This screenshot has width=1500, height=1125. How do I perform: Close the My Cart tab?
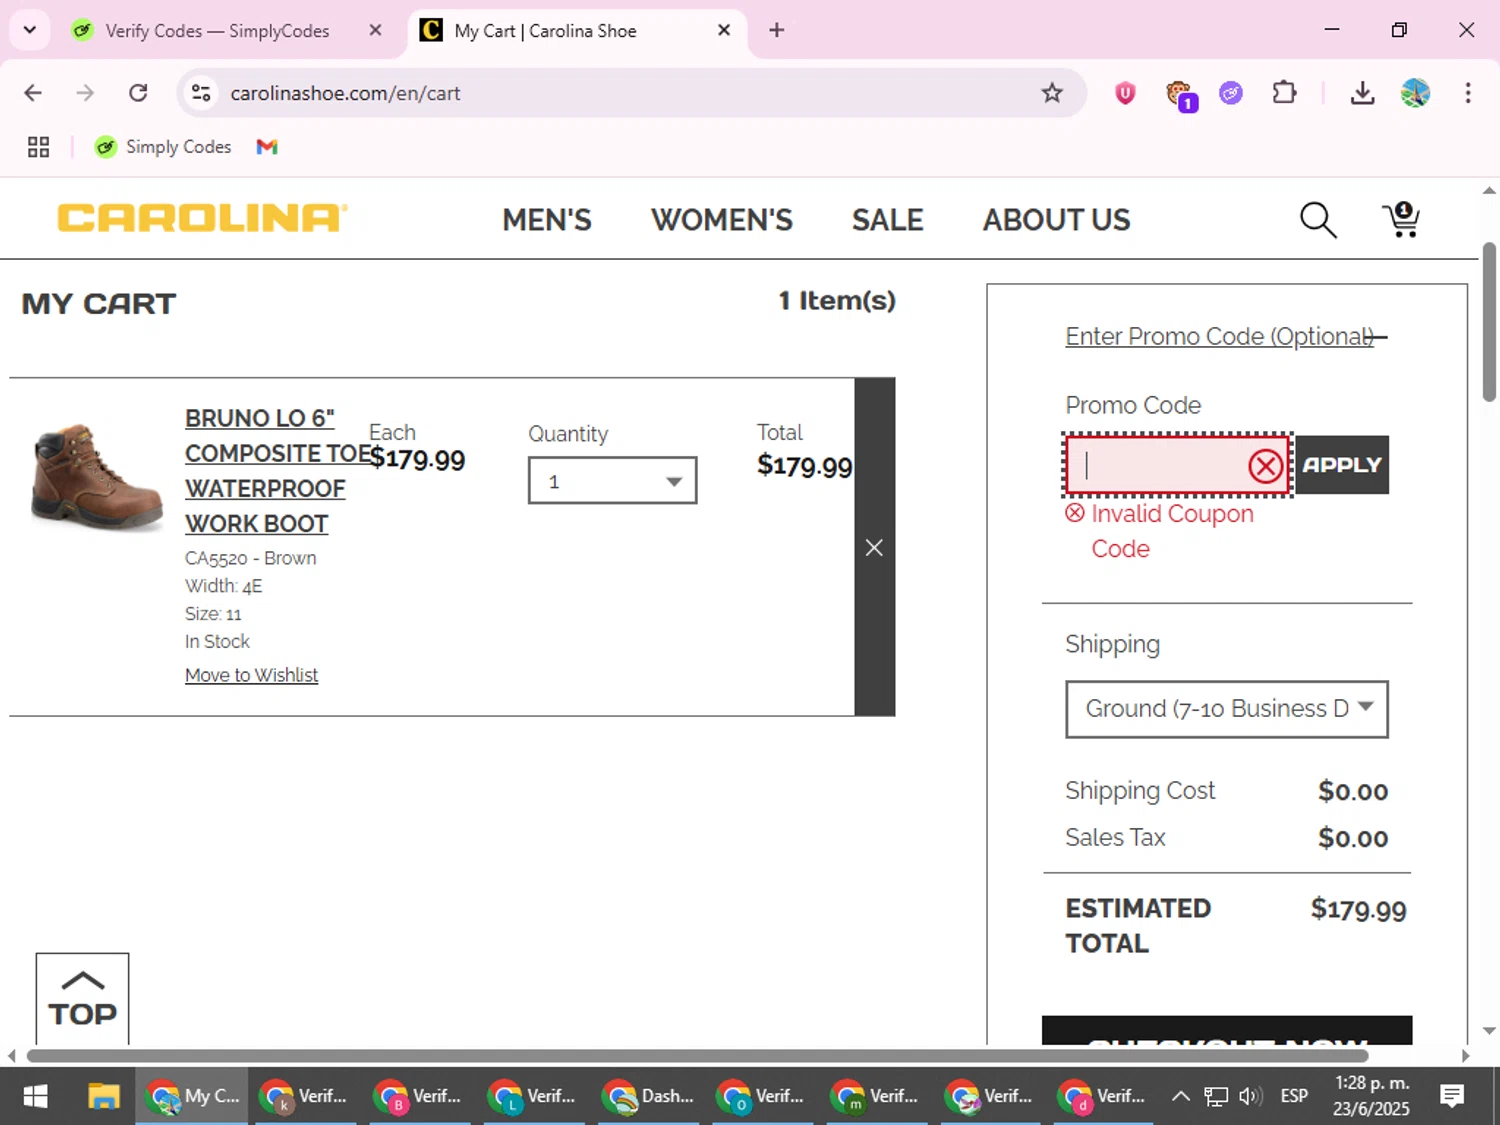(724, 30)
